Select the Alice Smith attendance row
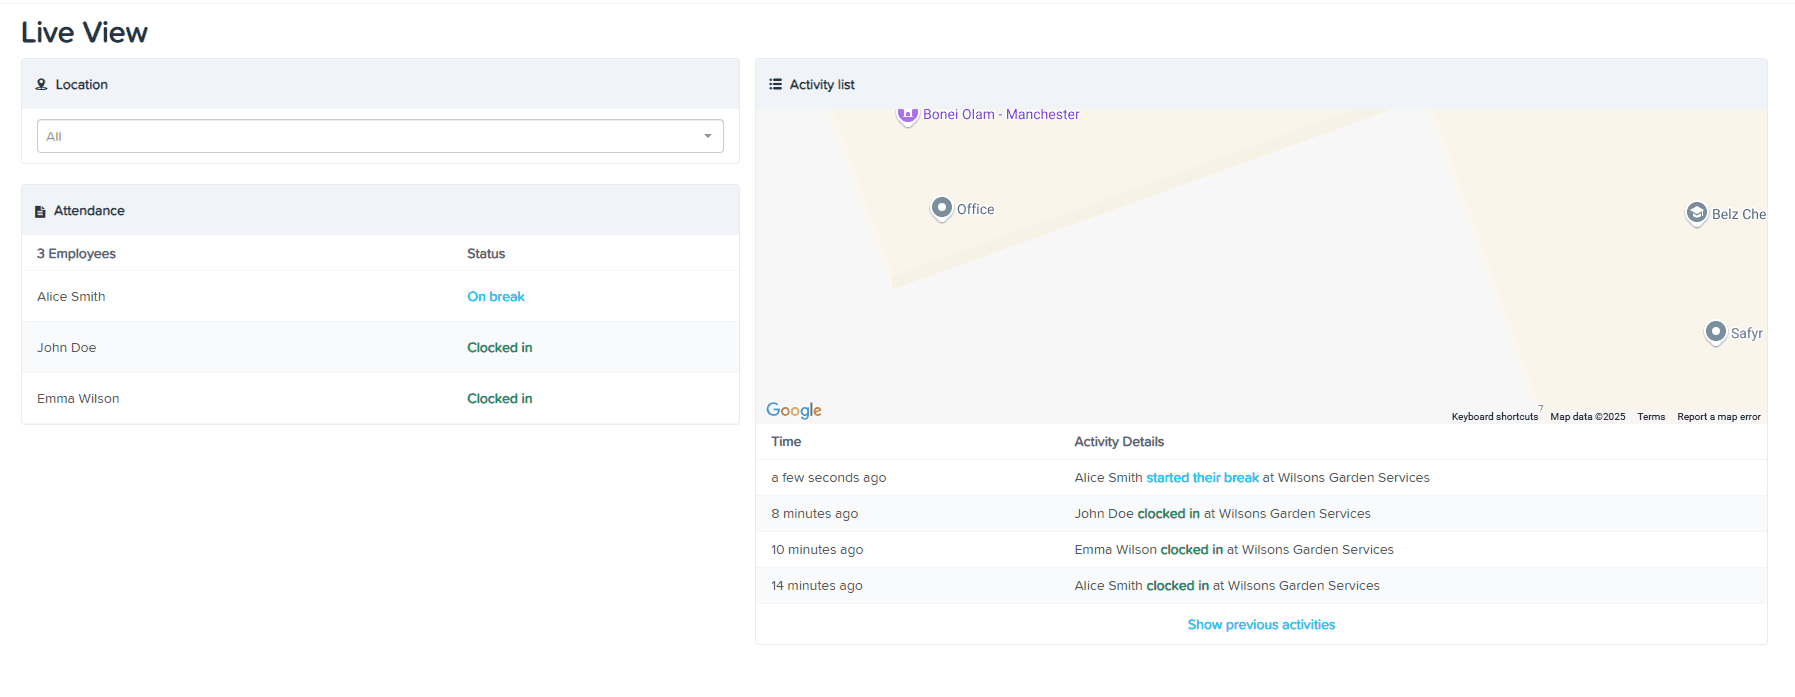The height and width of the screenshot is (697, 1795). coord(380,297)
